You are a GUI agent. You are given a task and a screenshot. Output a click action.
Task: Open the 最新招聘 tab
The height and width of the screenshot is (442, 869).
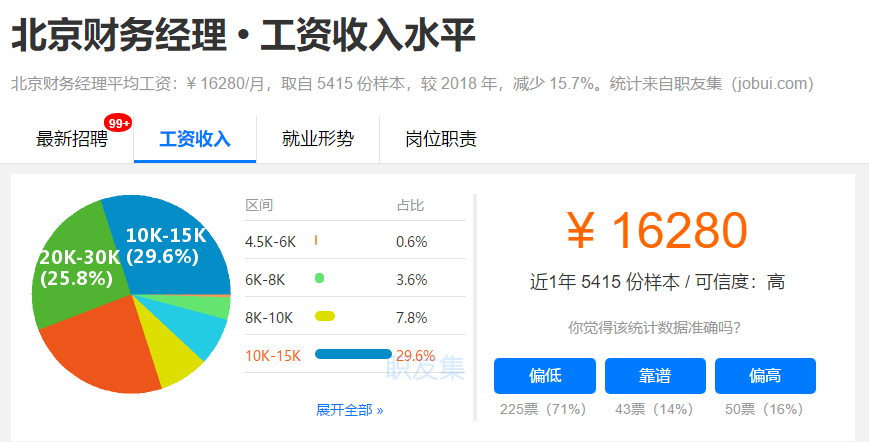coord(71,139)
